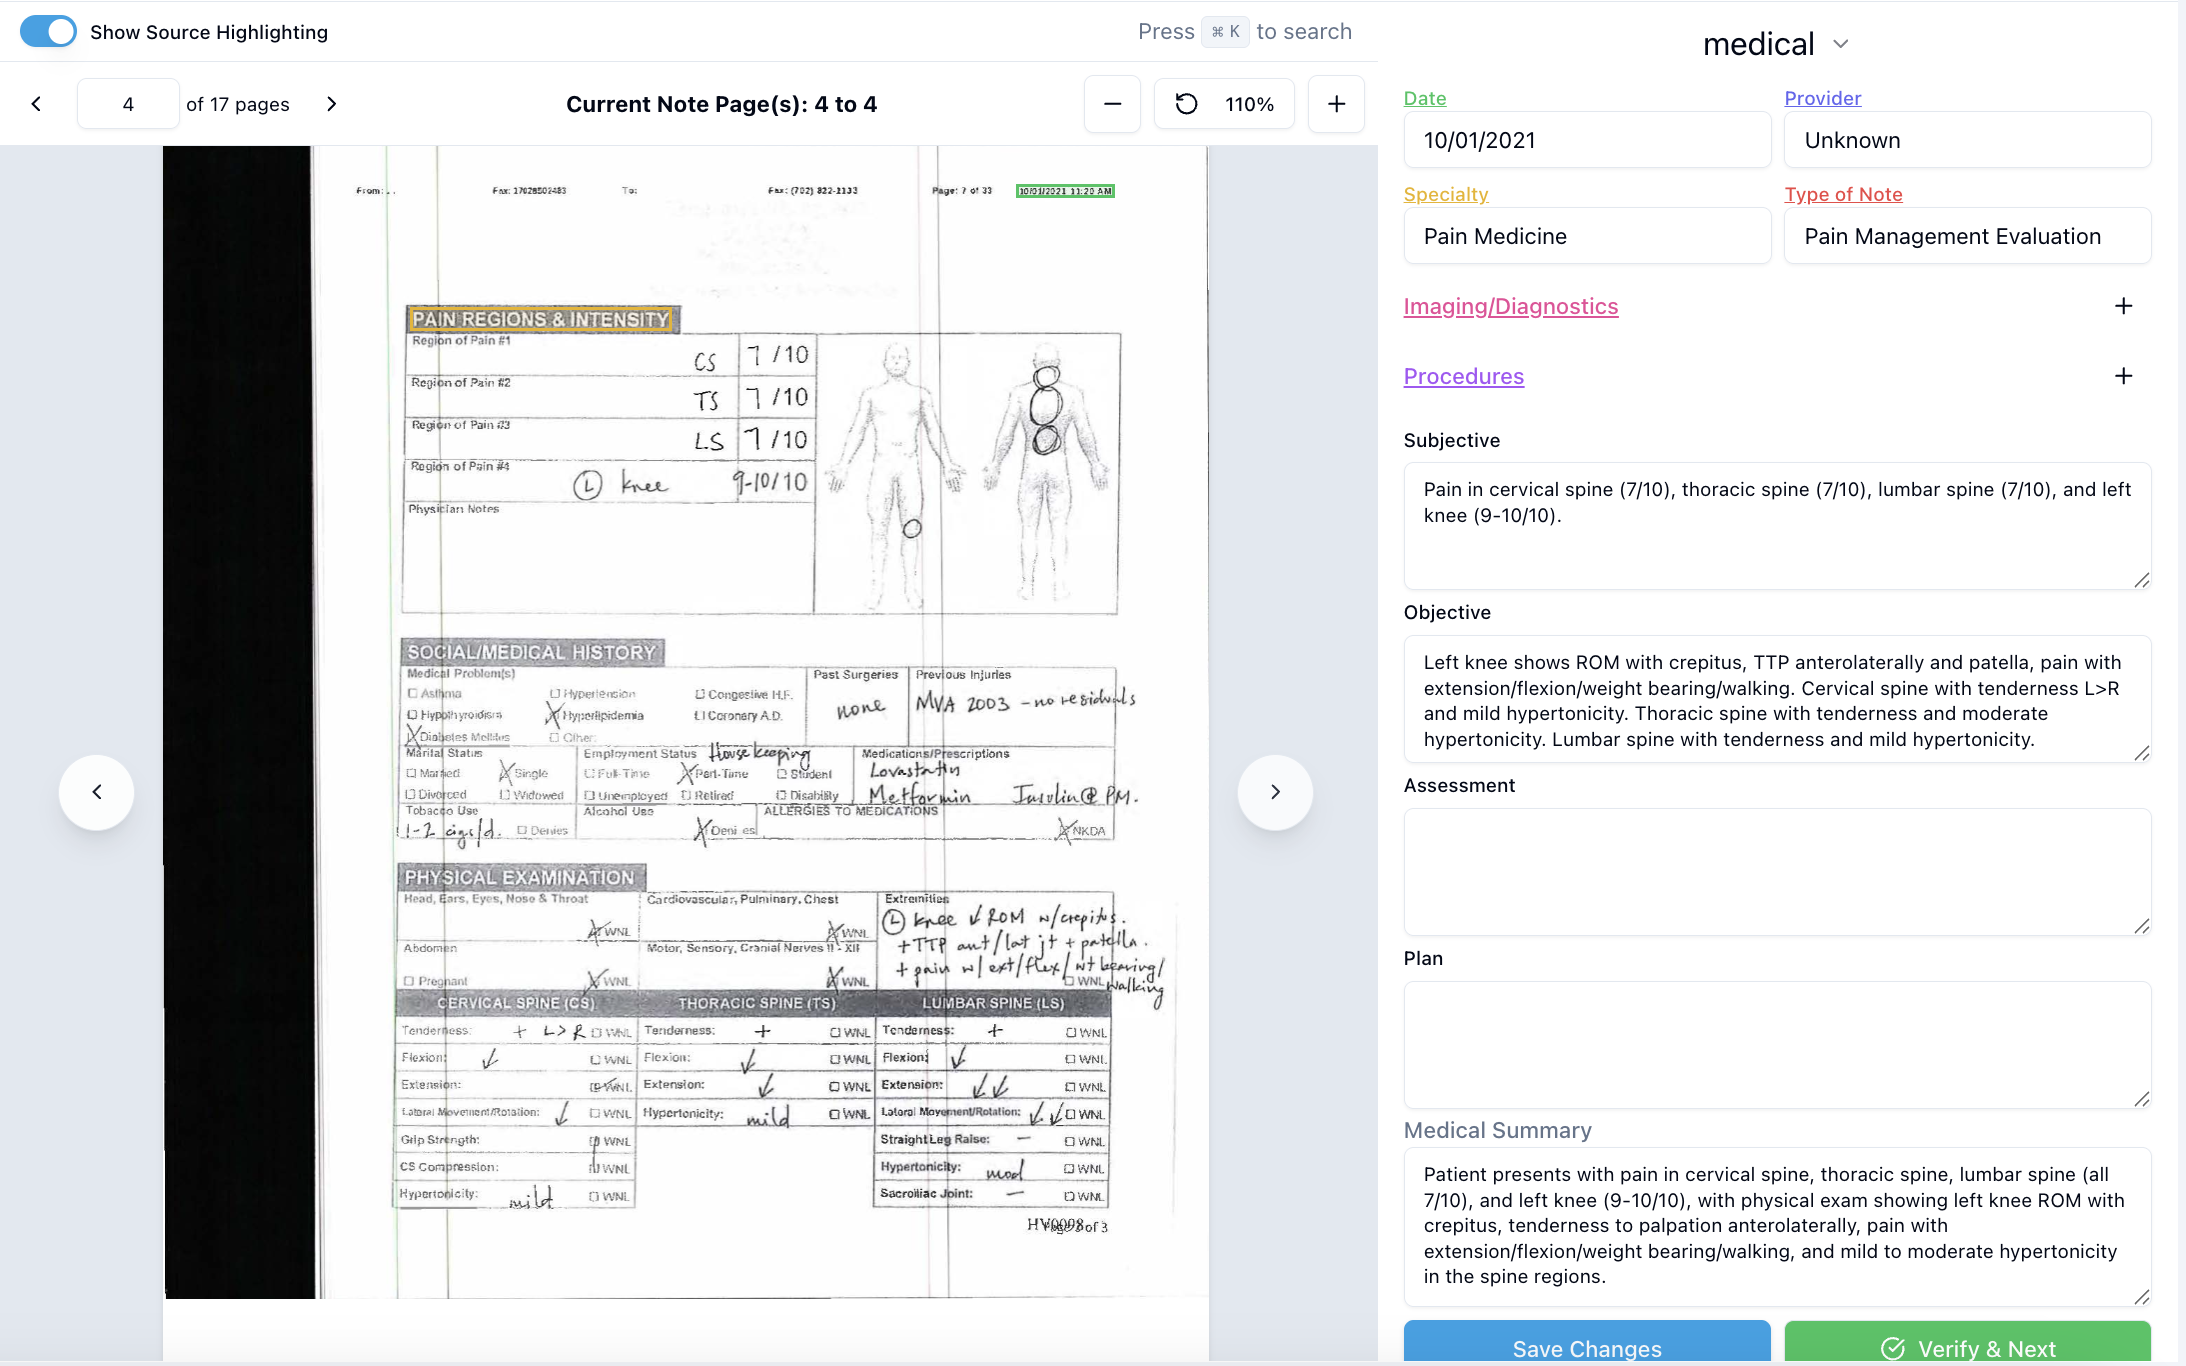2186x1366 pixels.
Task: Click the Save Changes button
Action: pos(1586,1346)
